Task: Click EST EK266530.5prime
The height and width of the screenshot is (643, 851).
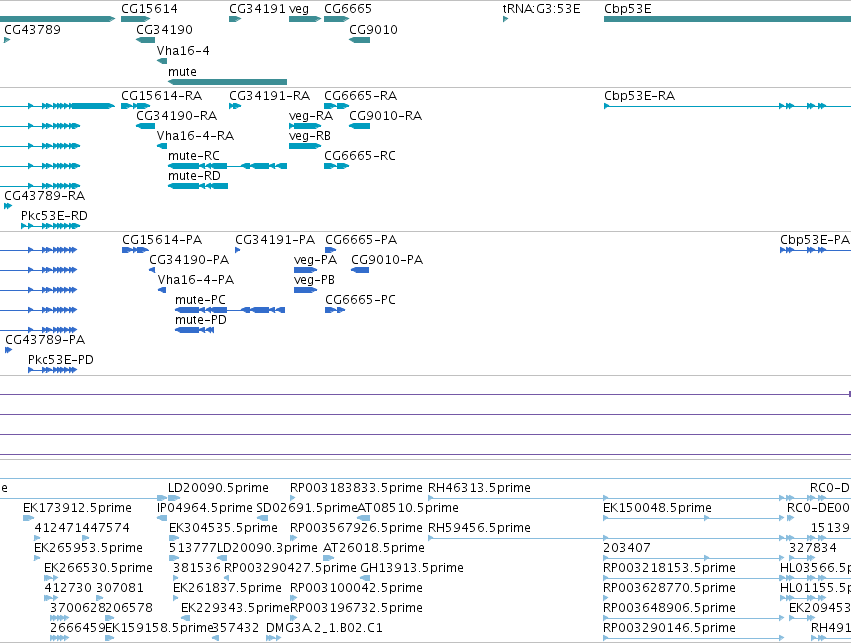Action: pos(98,568)
